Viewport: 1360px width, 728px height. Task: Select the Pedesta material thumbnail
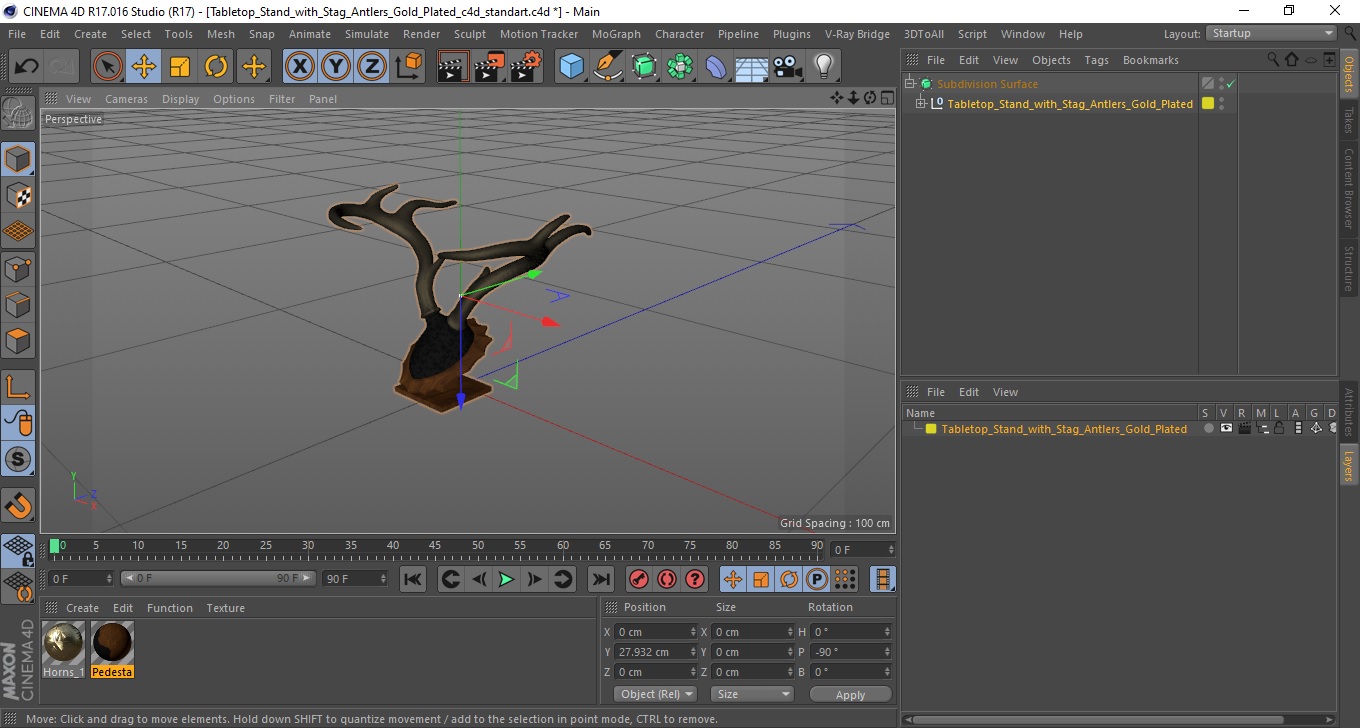pyautogui.click(x=112, y=642)
